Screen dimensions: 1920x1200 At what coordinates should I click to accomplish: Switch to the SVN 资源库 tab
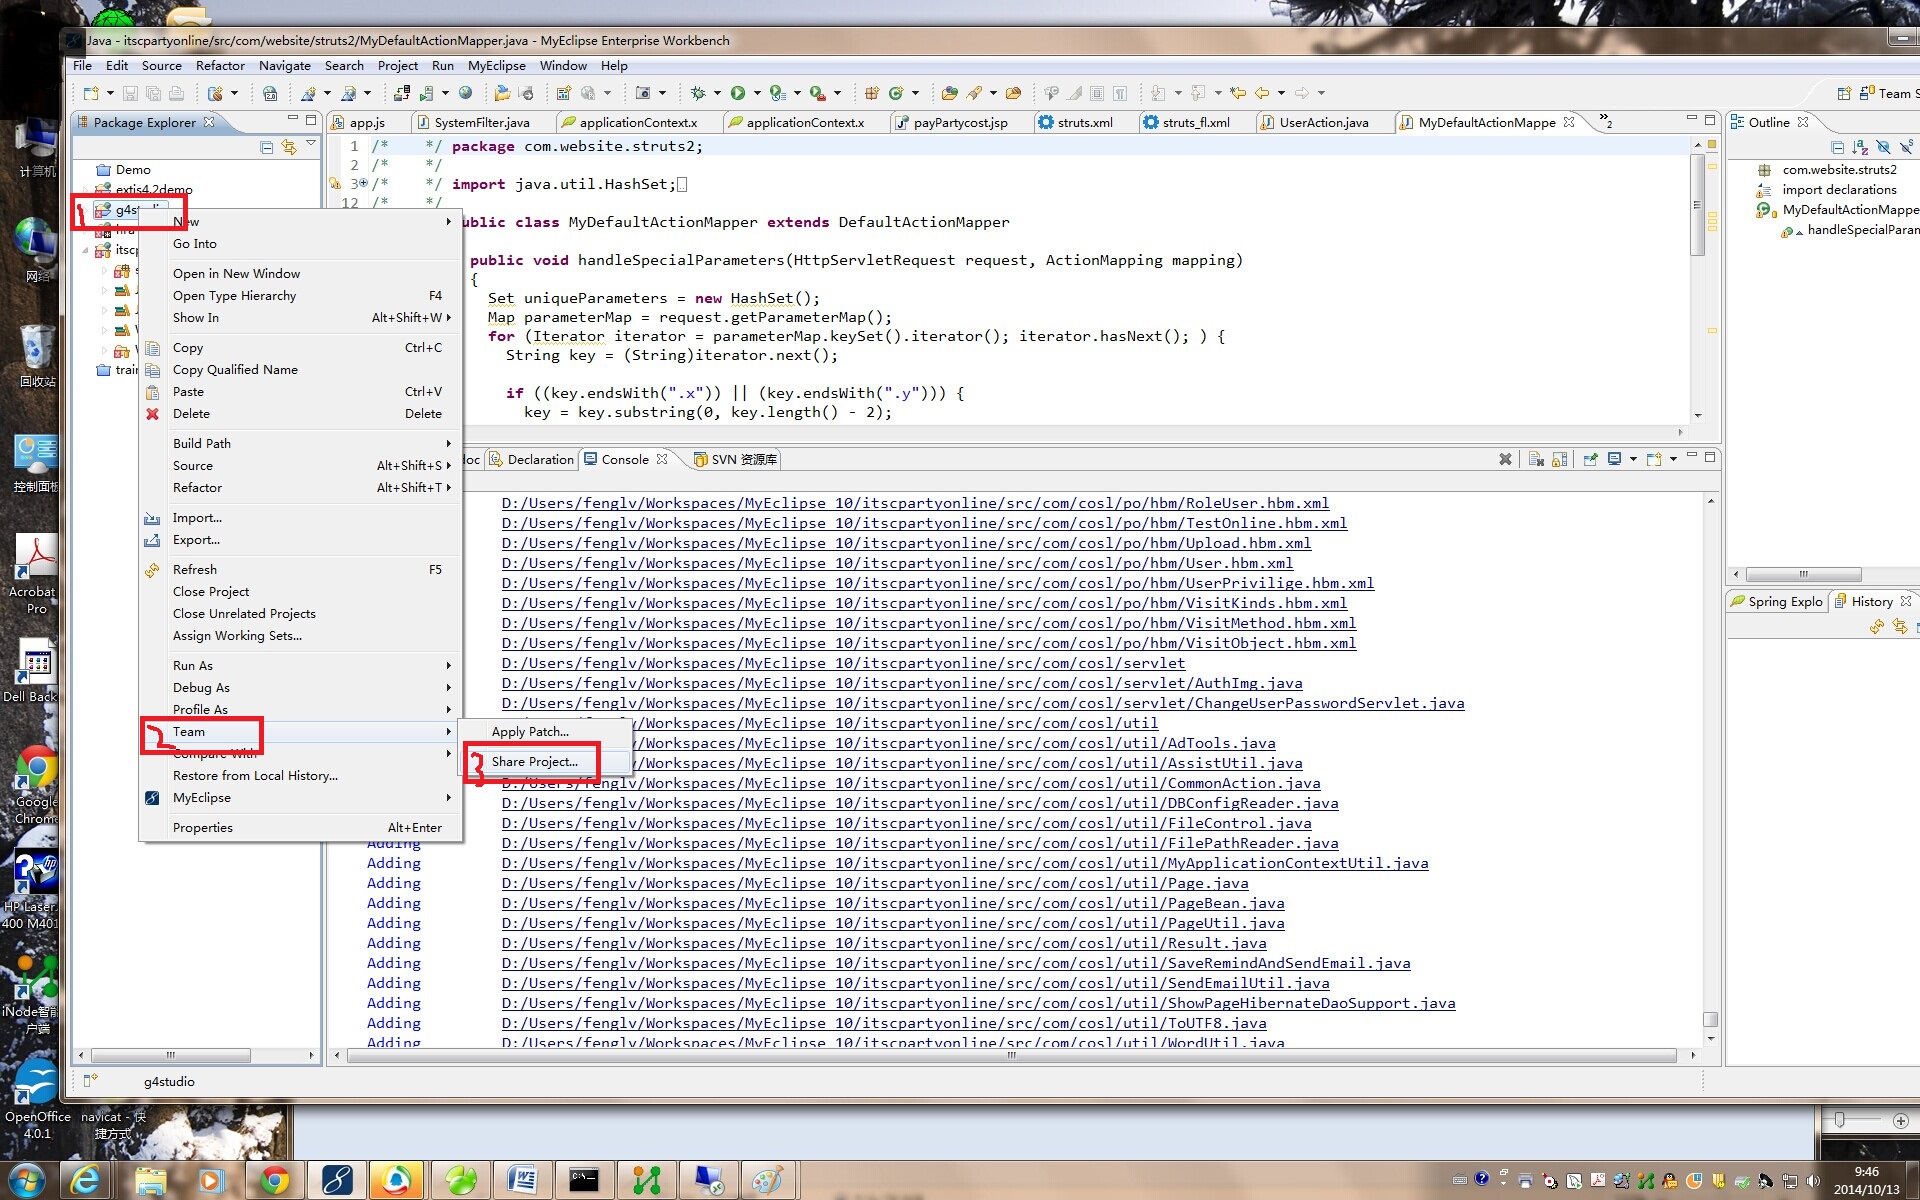[737, 459]
